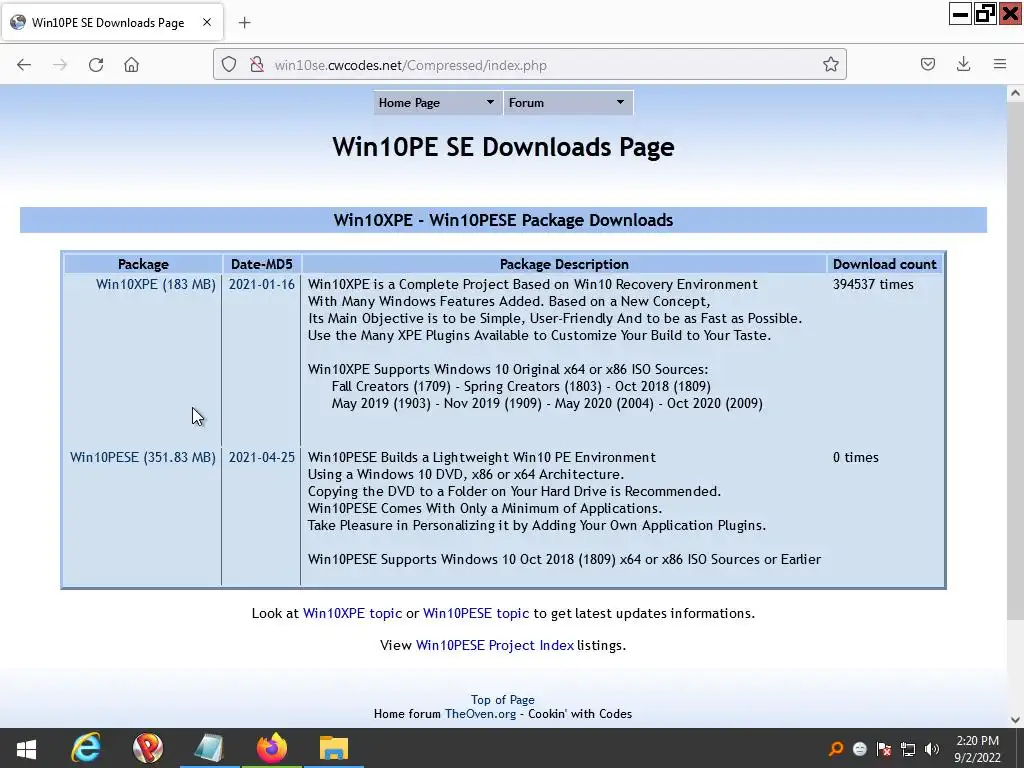The image size is (1024, 768).
Task: Reload the current page
Action: (96, 65)
